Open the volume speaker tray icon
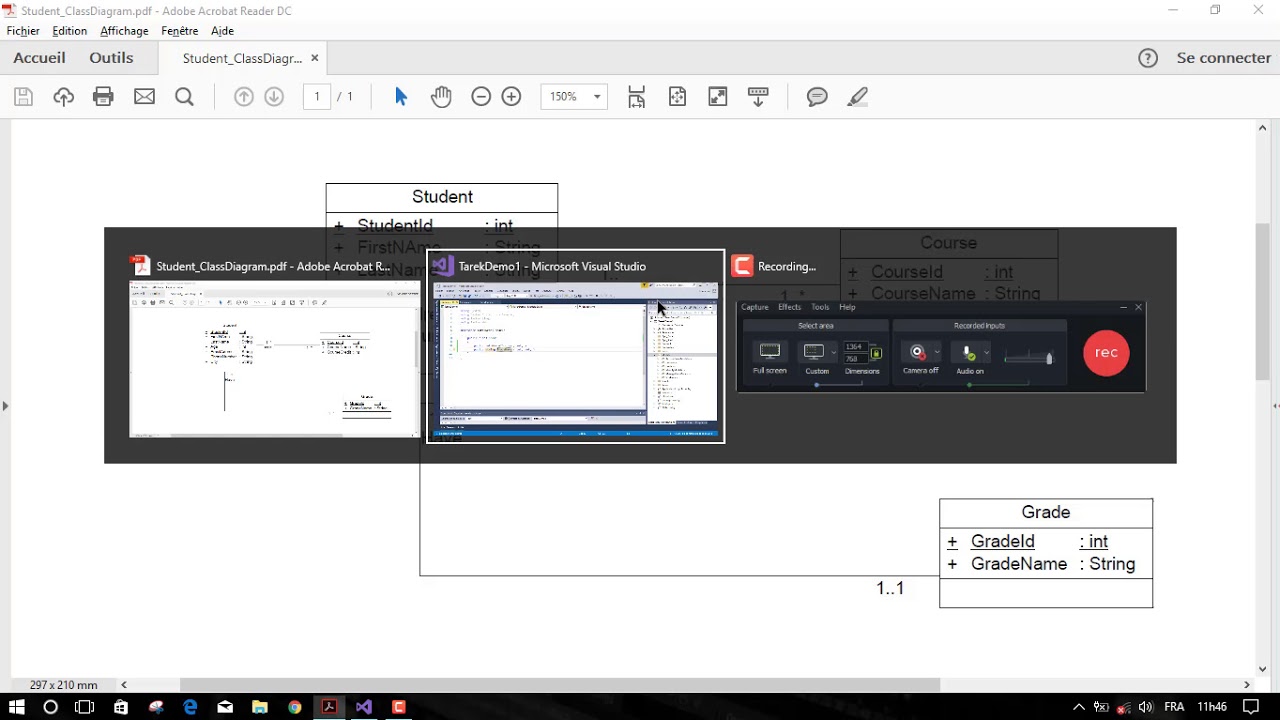The height and width of the screenshot is (720, 1280). (1146, 707)
